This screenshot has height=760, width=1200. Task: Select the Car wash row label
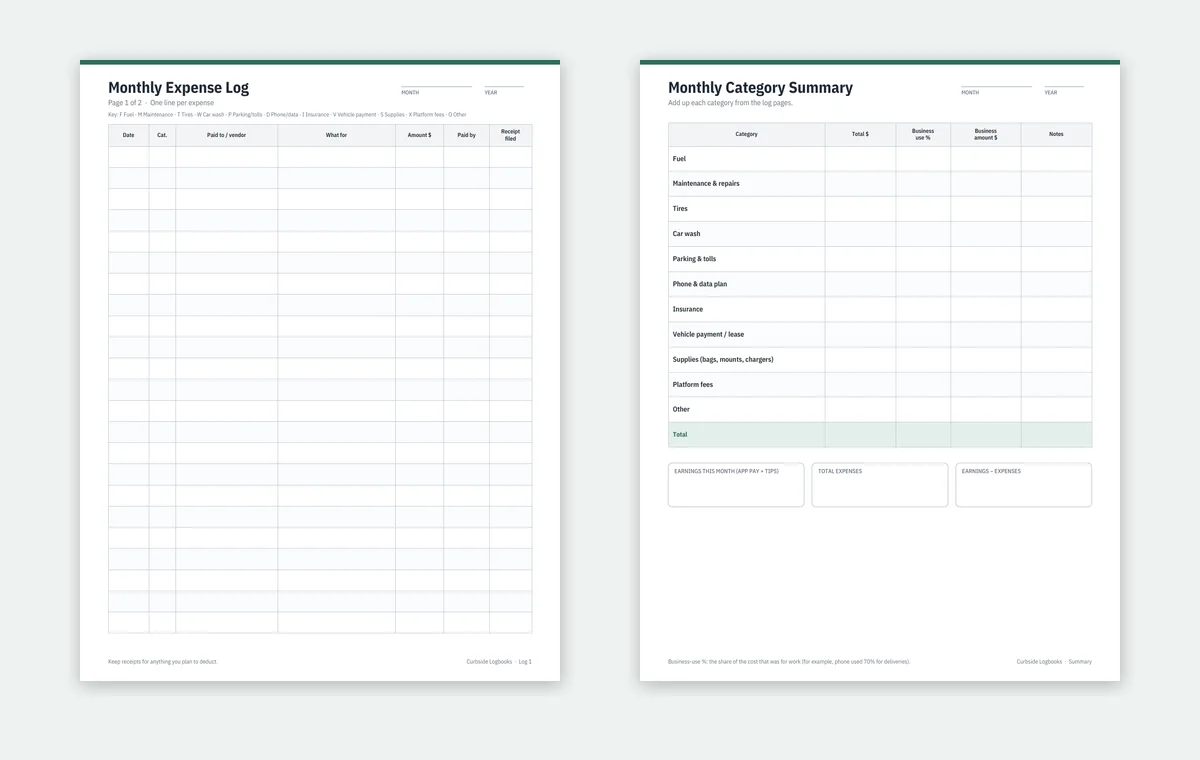(x=686, y=234)
